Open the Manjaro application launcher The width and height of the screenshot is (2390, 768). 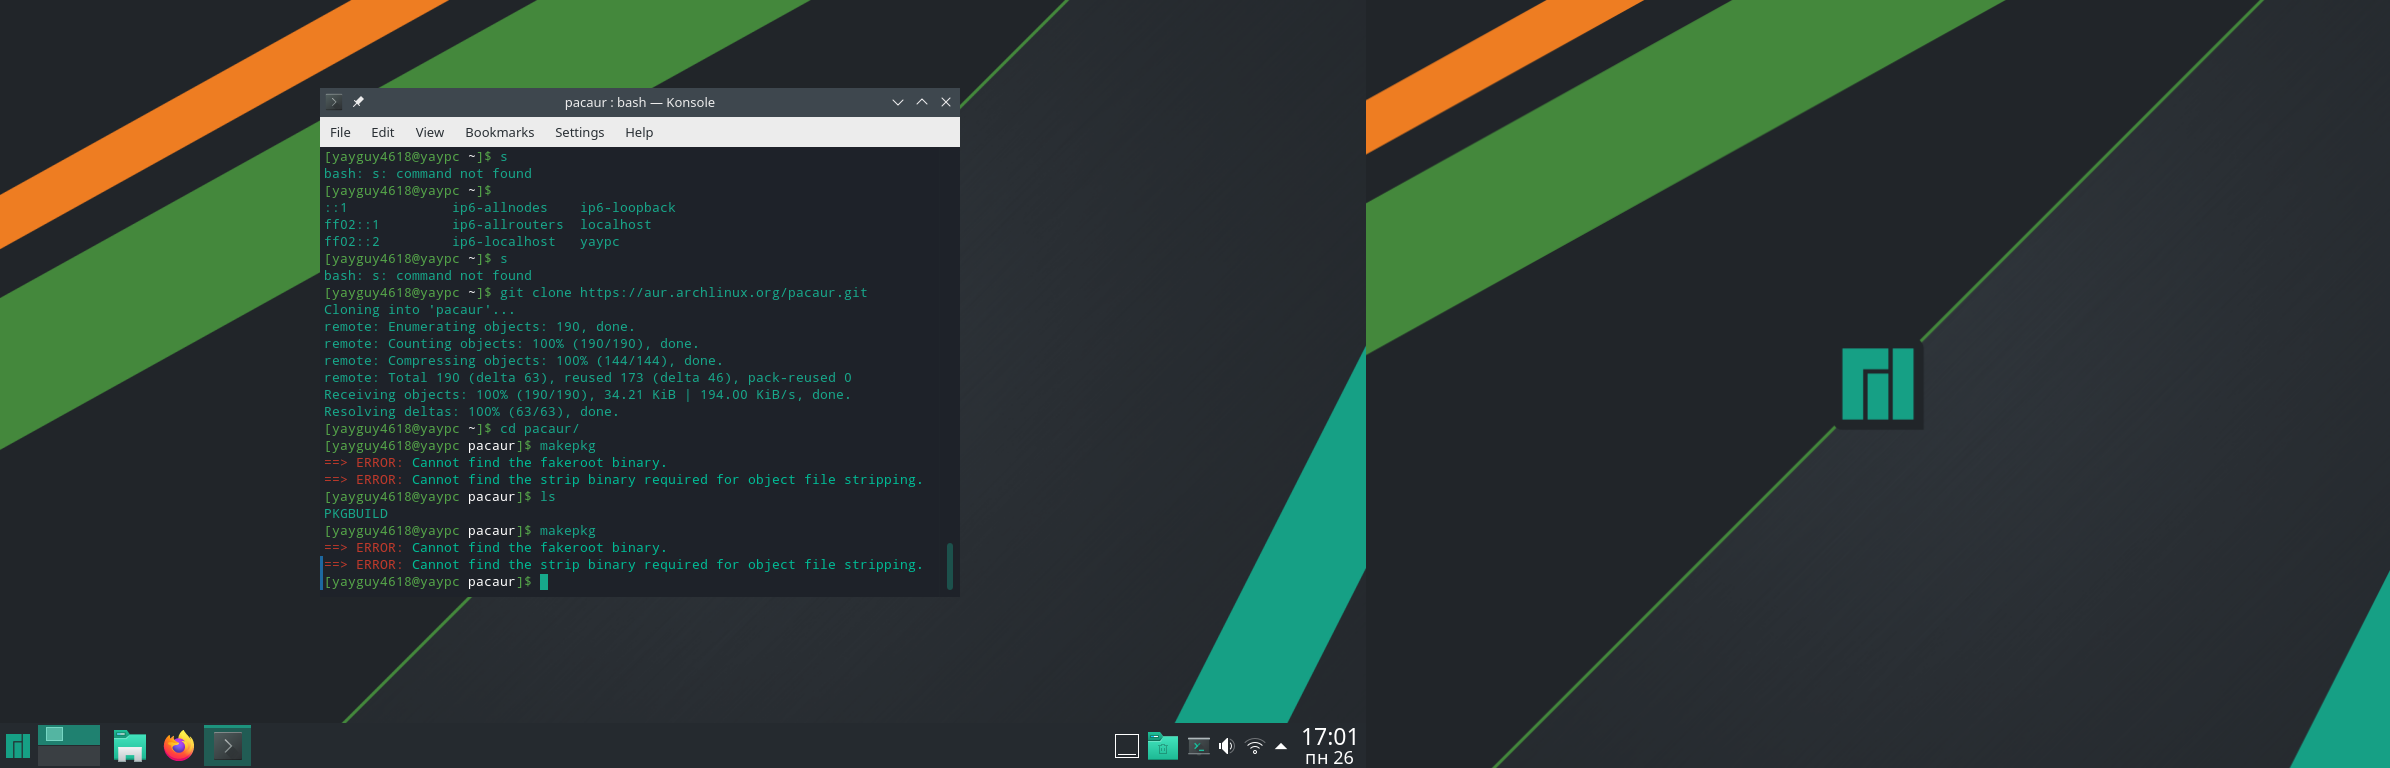[18, 746]
